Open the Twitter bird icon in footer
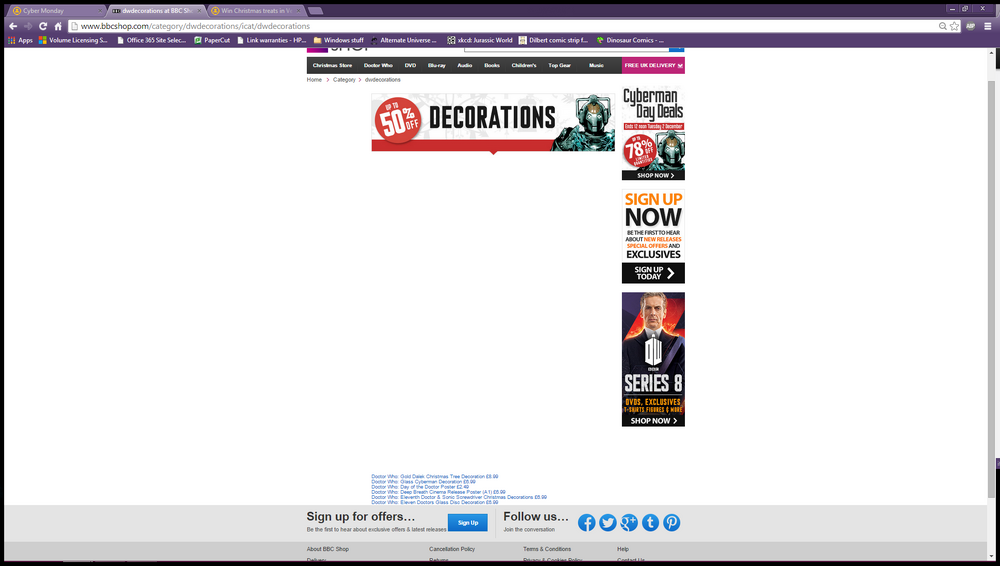This screenshot has width=1000, height=566. point(608,523)
